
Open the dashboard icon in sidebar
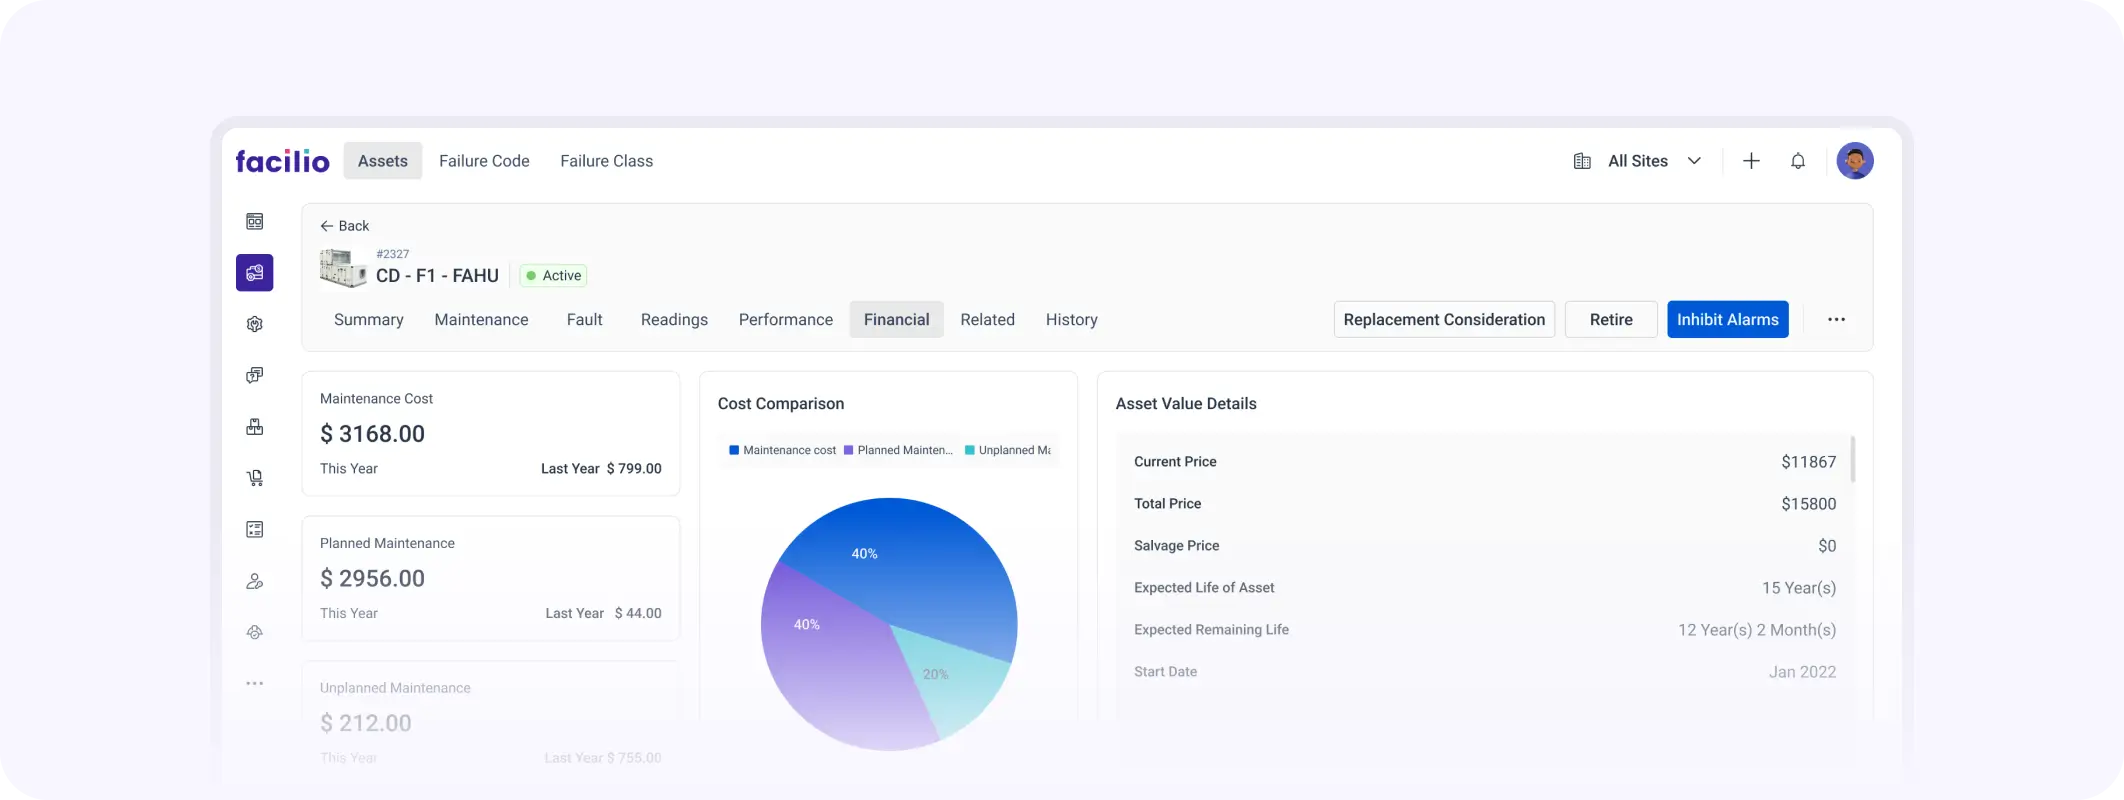(x=255, y=221)
